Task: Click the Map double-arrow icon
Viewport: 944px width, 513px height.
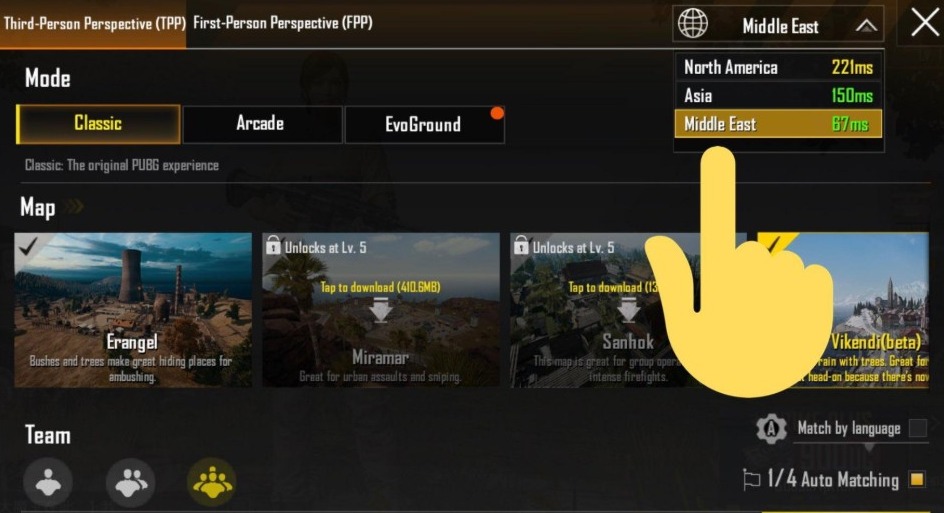Action: pyautogui.click(x=75, y=207)
